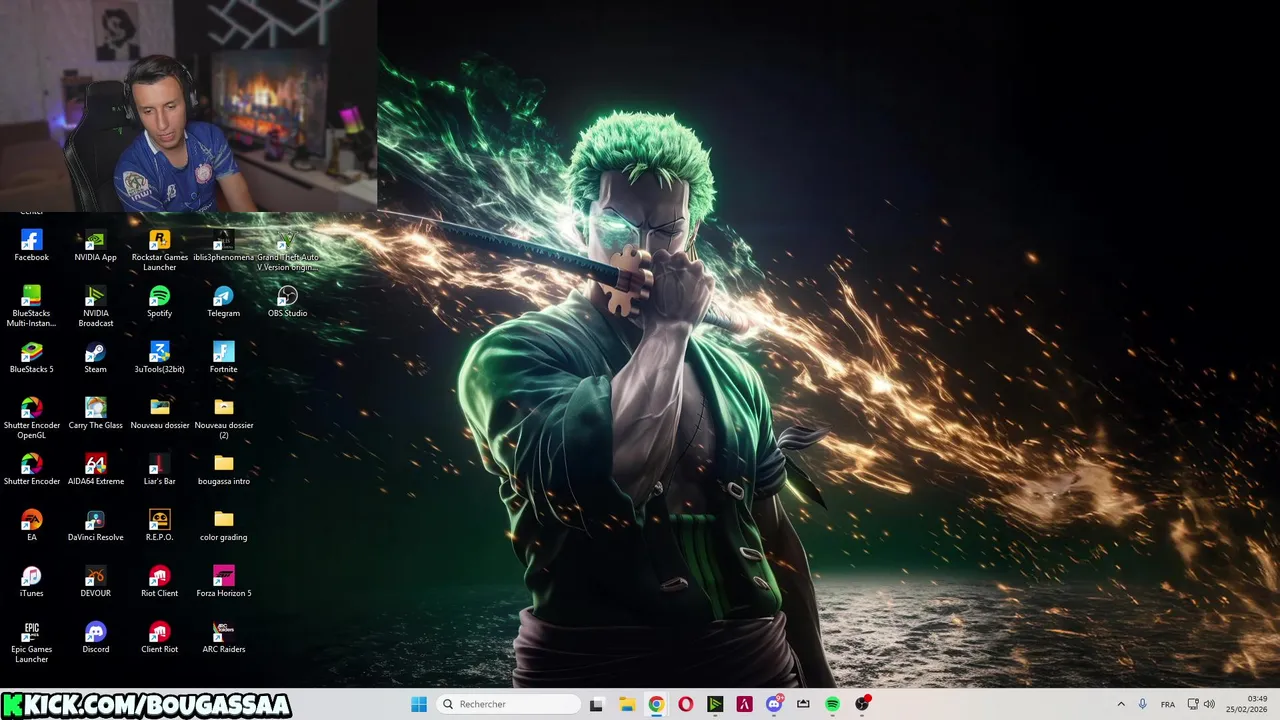Select the Steam desktop shortcut
Viewport: 1280px width, 720px height.
[95, 357]
